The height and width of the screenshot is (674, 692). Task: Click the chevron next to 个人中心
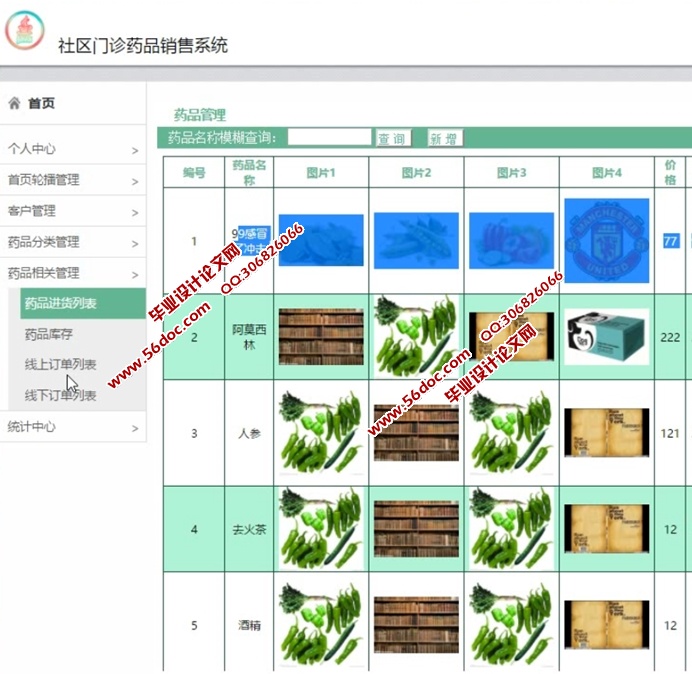tap(135, 151)
